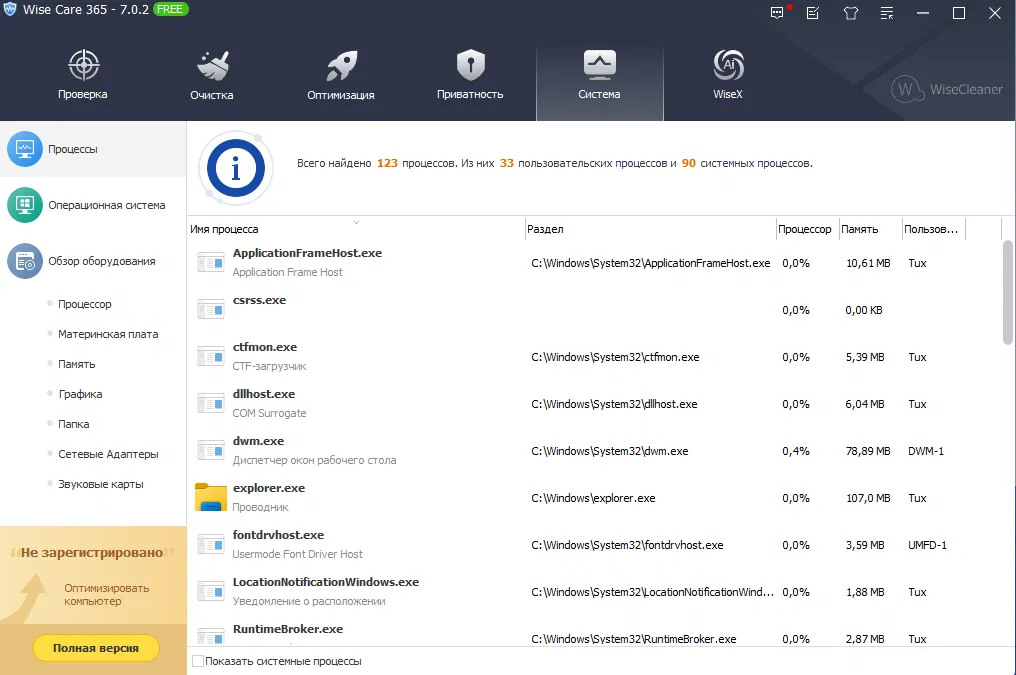Open the Очистка broom icon
The image size is (1016, 675).
click(213, 65)
